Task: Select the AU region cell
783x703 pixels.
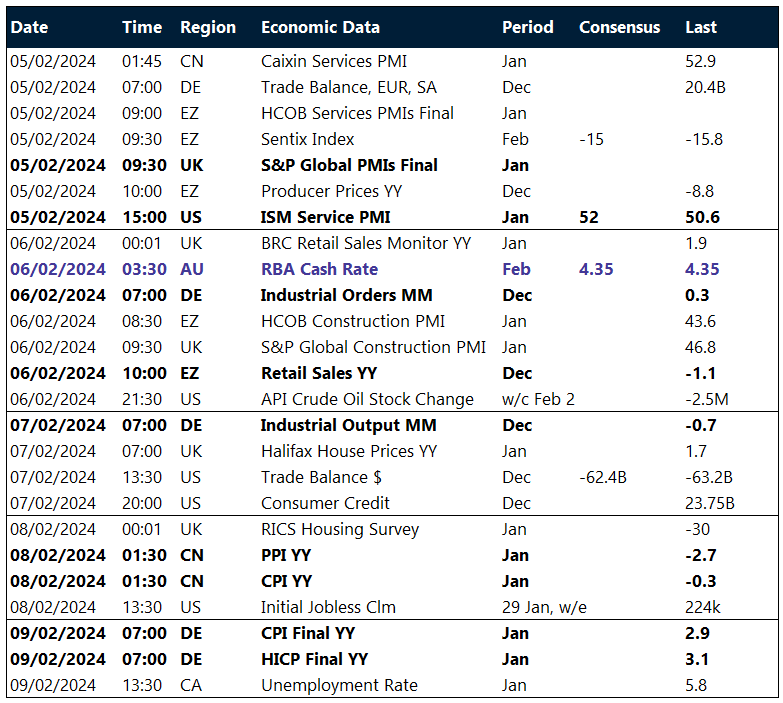Action: click(x=192, y=269)
